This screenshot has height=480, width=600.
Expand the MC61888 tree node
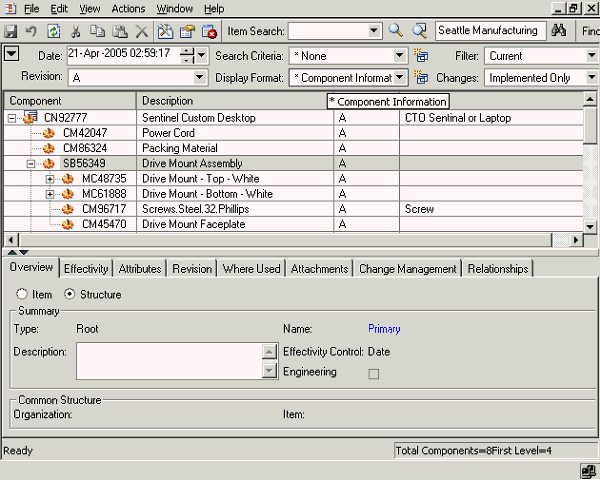pos(50,194)
